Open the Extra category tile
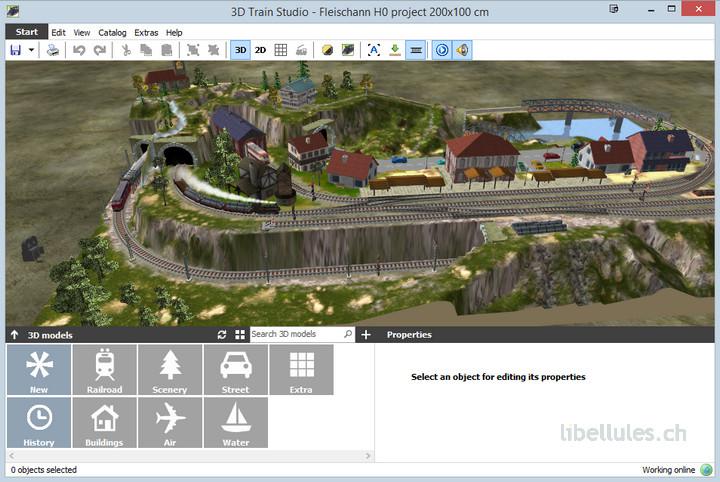Screen dimensions: 720x482 301,370
